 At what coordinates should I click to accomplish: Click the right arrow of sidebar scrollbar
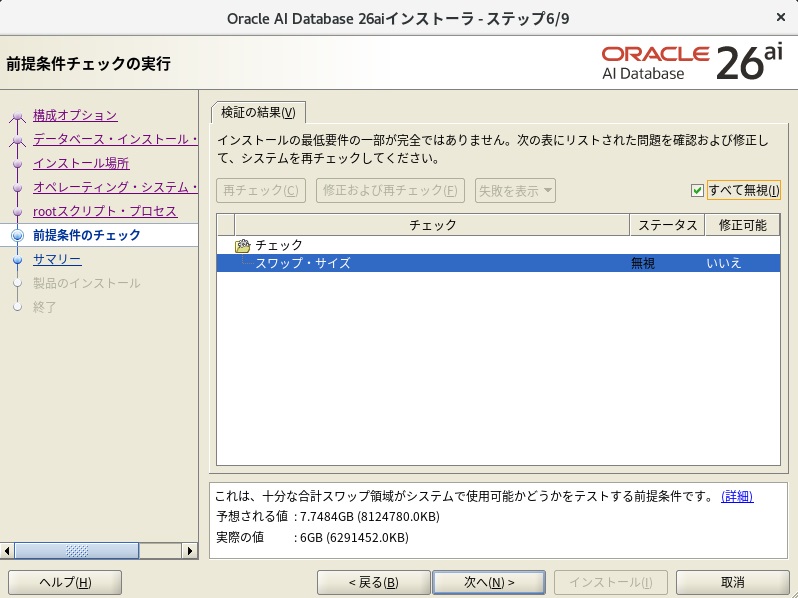(190, 551)
